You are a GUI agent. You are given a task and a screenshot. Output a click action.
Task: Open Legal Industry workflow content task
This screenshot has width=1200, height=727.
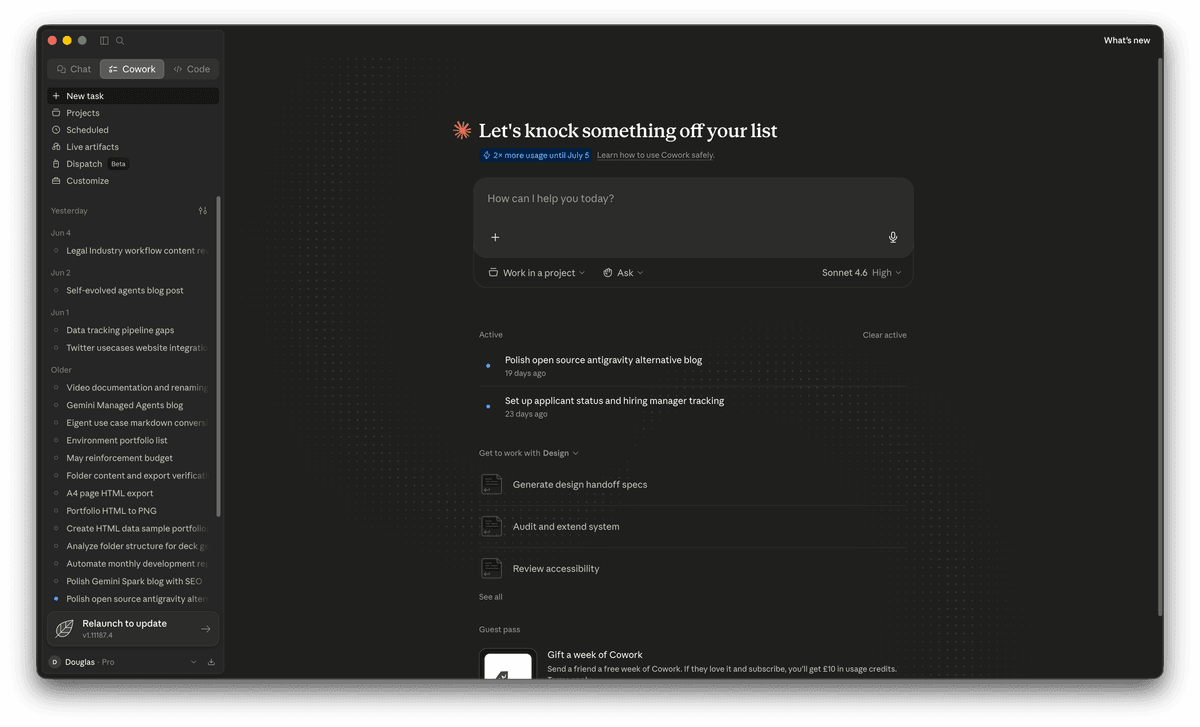coord(131,251)
